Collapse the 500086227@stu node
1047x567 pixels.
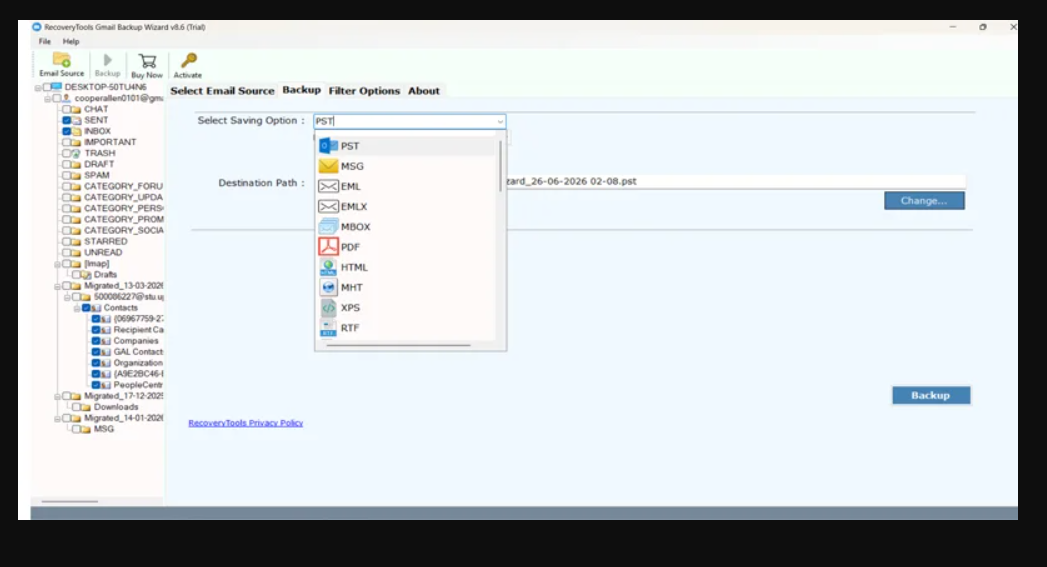point(67,297)
